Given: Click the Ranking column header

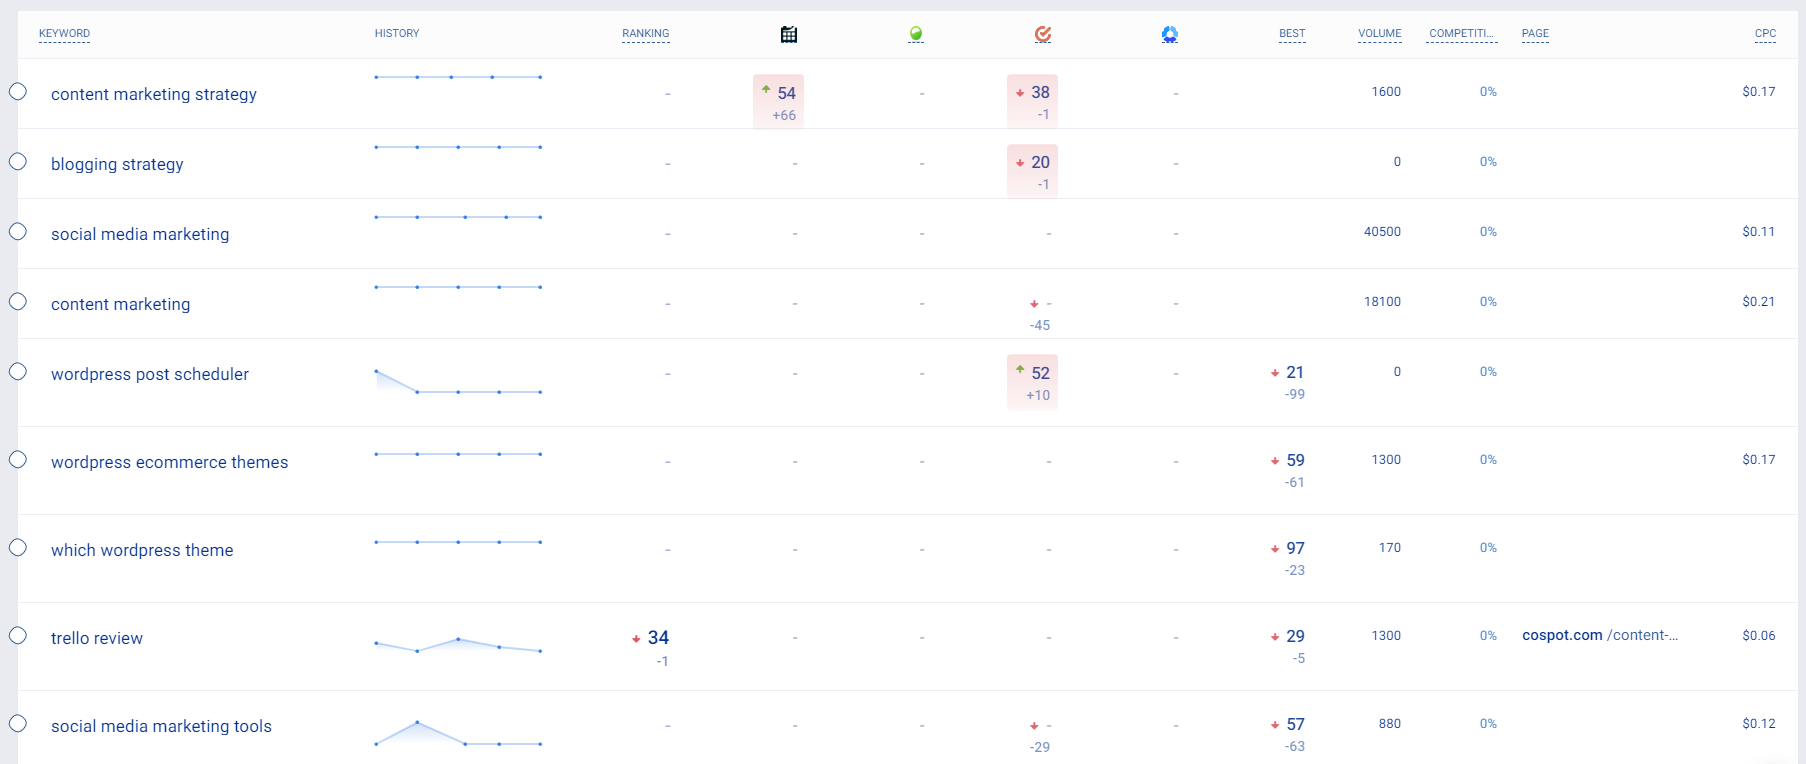Looking at the screenshot, I should tap(645, 34).
